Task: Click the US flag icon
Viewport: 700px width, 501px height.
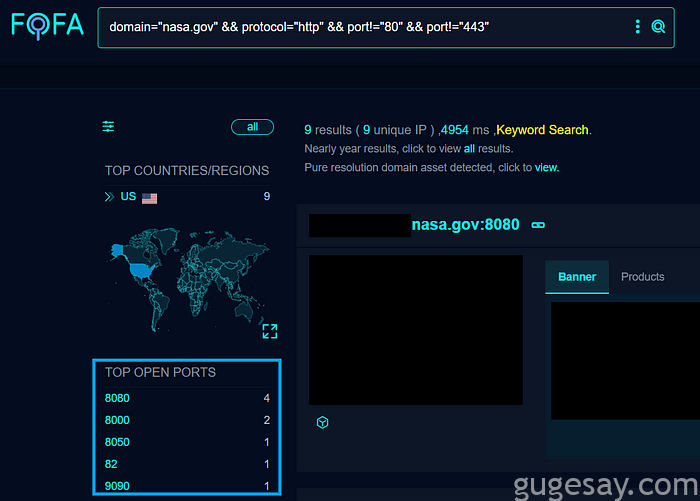Action: 150,198
